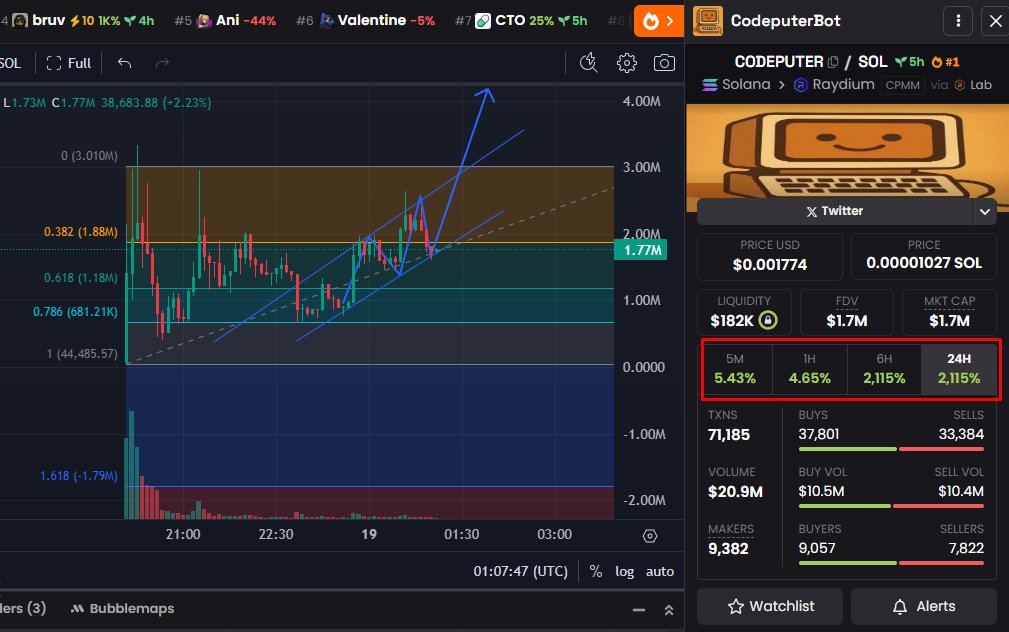1009x632 pixels.
Task: Select the 5M timeframe tab
Action: pyautogui.click(x=734, y=369)
